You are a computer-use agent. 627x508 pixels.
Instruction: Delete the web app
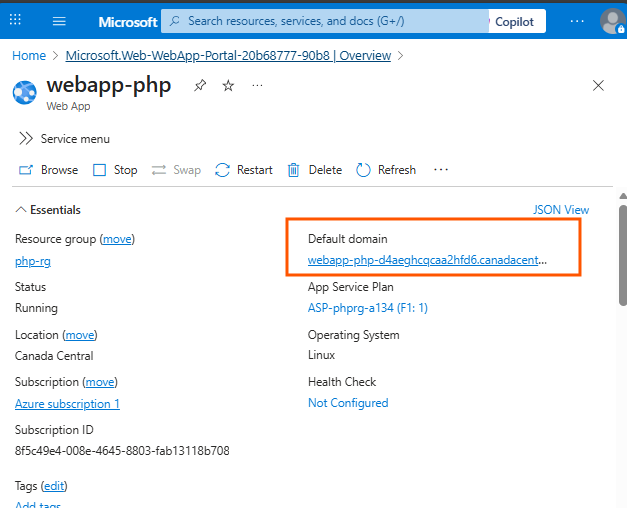point(315,170)
